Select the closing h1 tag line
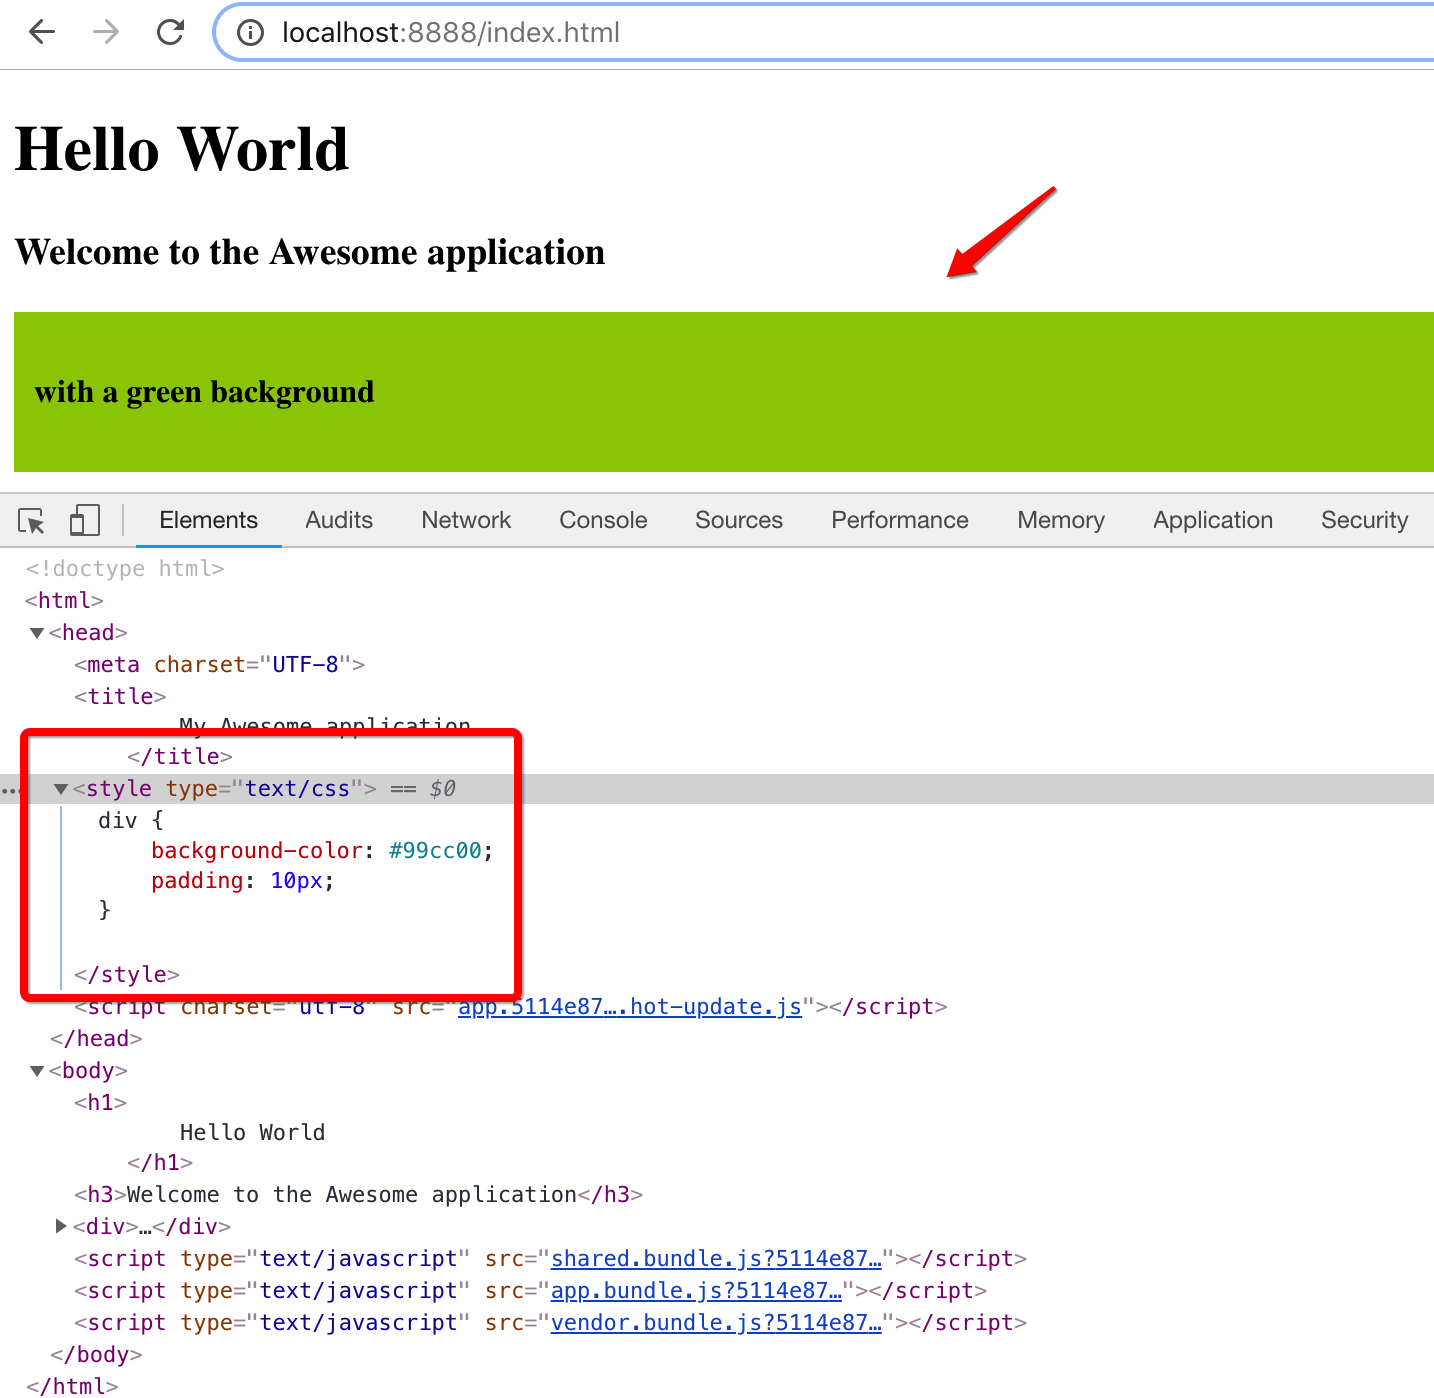Screen dimensions: 1434x1398 (160, 1162)
